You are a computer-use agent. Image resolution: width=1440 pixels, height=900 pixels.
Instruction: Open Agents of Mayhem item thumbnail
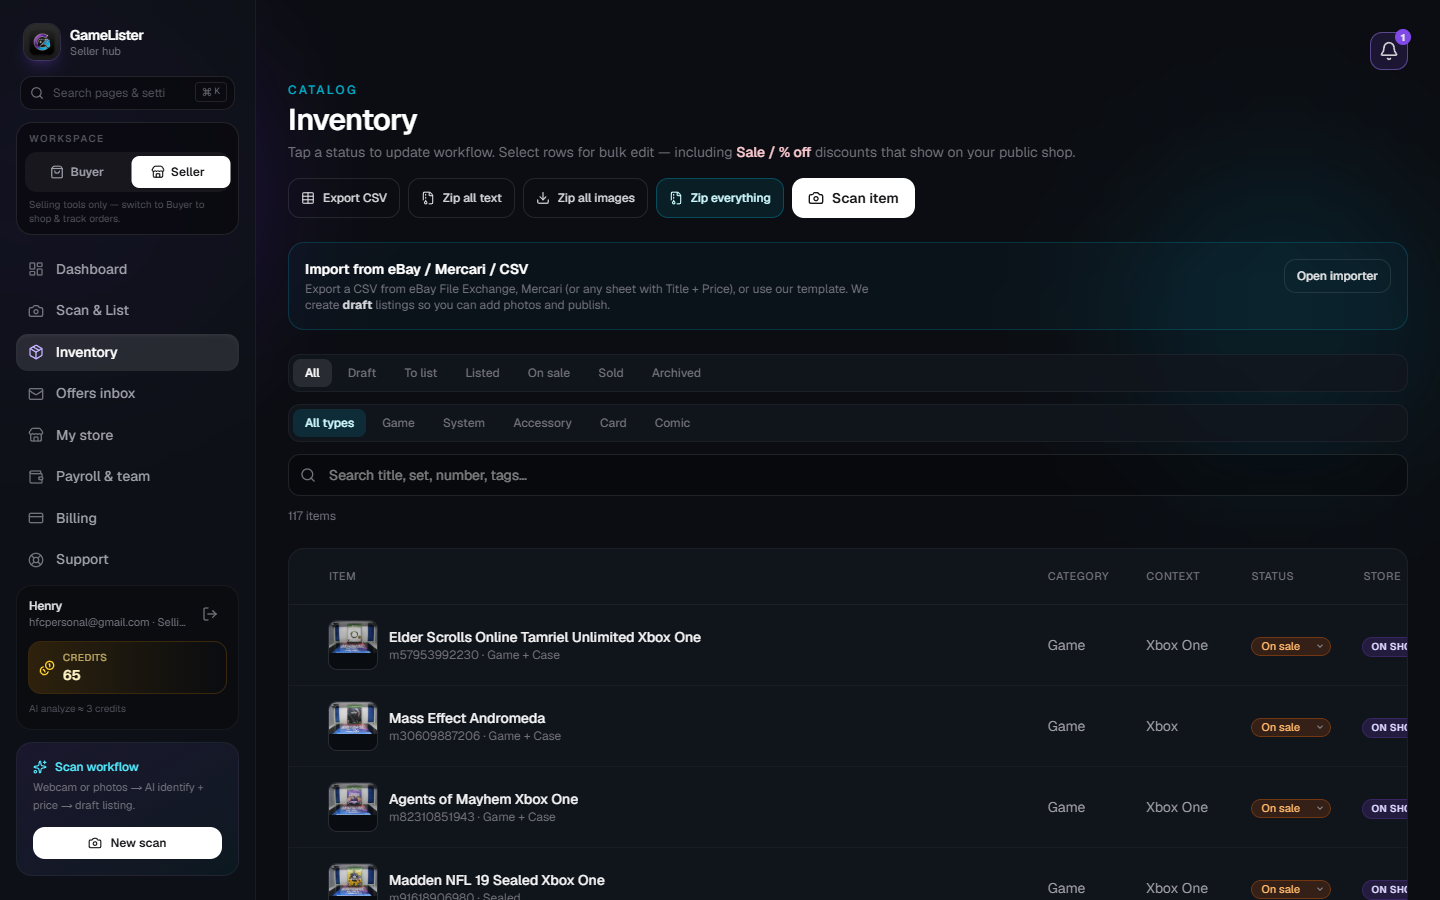[353, 807]
